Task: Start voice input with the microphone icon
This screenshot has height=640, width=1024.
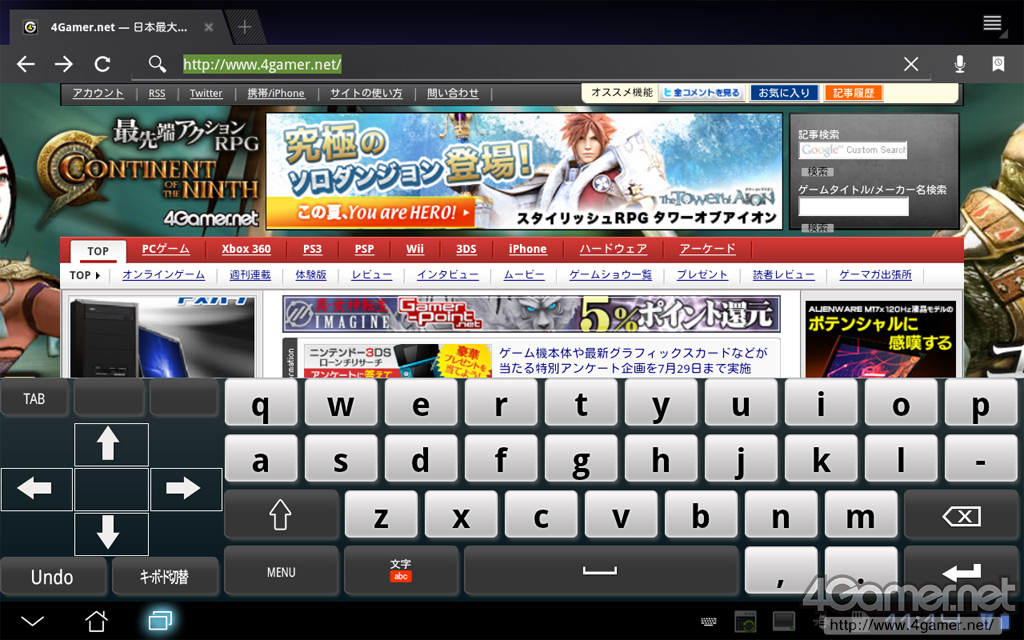Action: coord(959,64)
